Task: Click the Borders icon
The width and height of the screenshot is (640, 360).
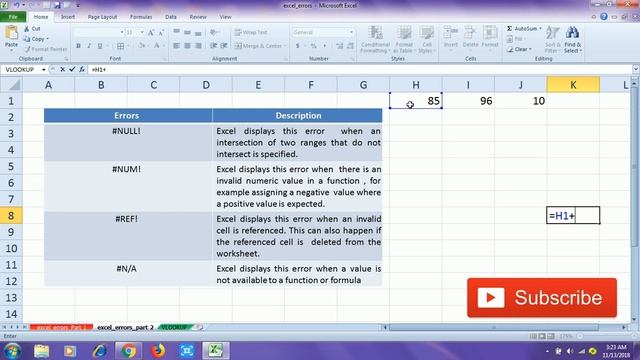Action: (x=120, y=46)
